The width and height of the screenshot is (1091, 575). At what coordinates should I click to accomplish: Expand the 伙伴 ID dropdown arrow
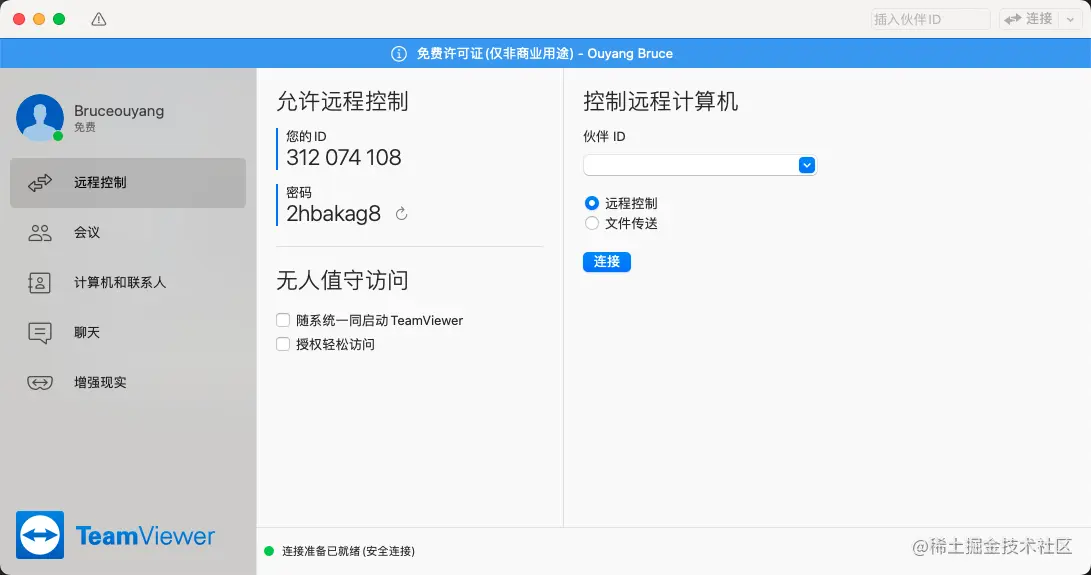click(806, 165)
